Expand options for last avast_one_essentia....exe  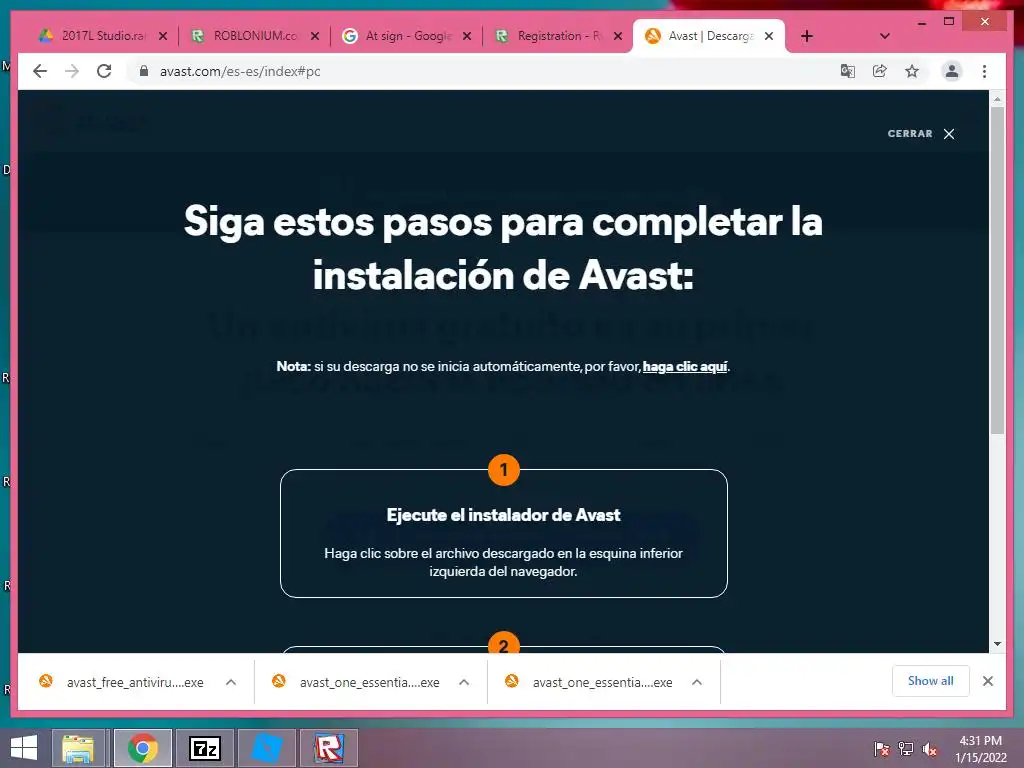click(x=697, y=682)
